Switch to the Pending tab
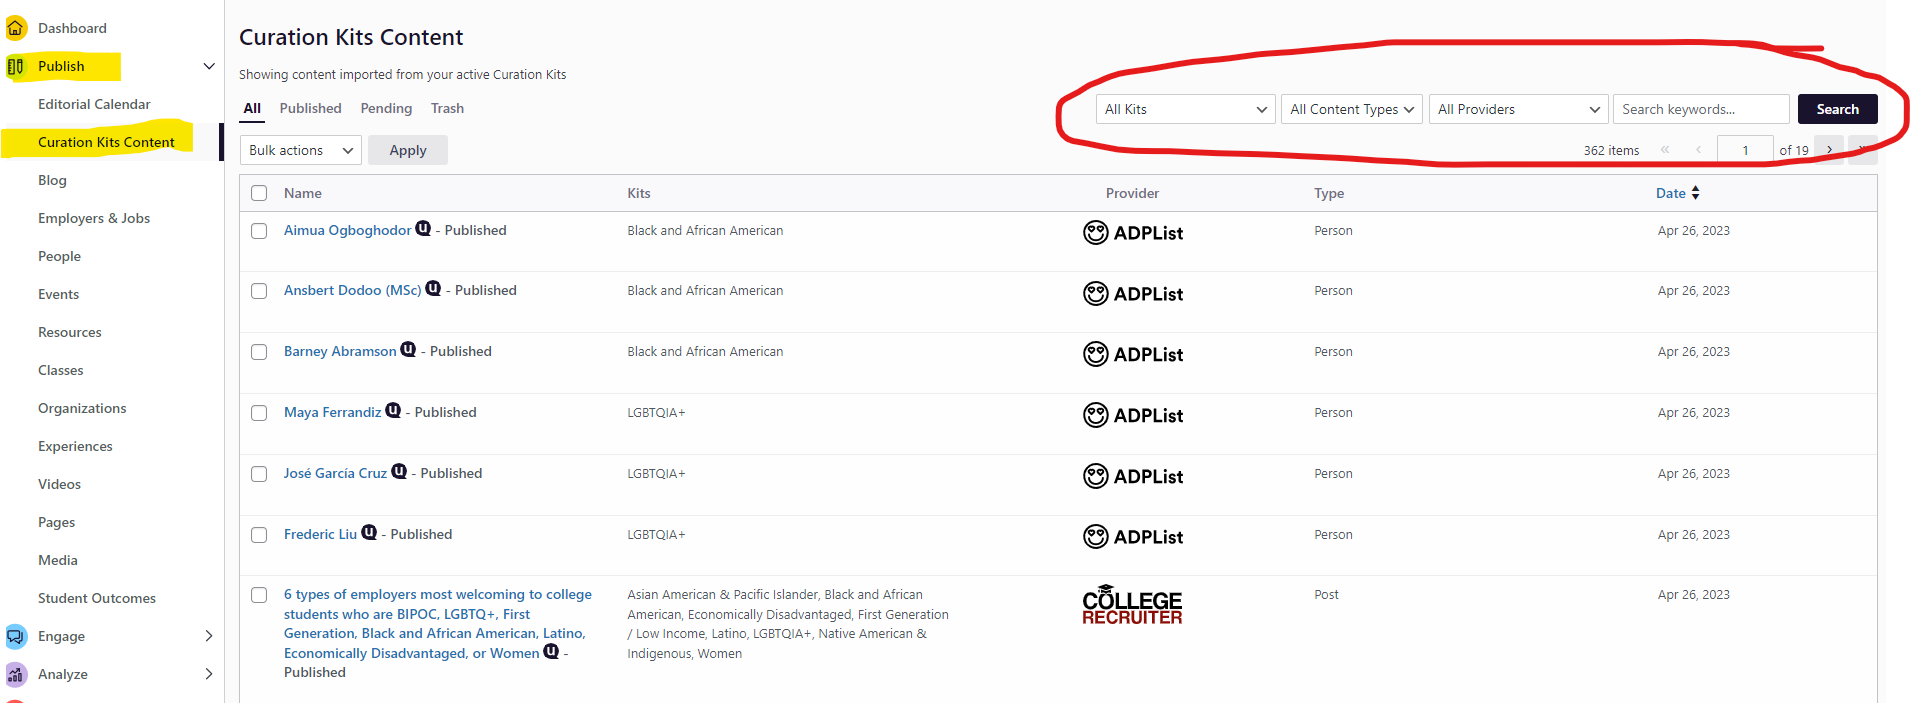 pos(386,108)
